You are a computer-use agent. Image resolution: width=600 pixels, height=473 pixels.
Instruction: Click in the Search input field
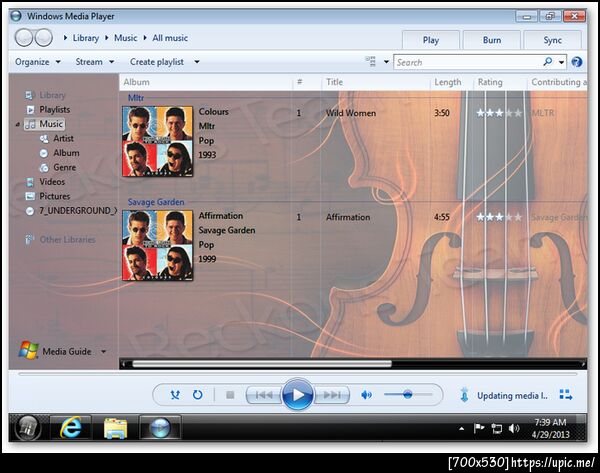point(468,62)
